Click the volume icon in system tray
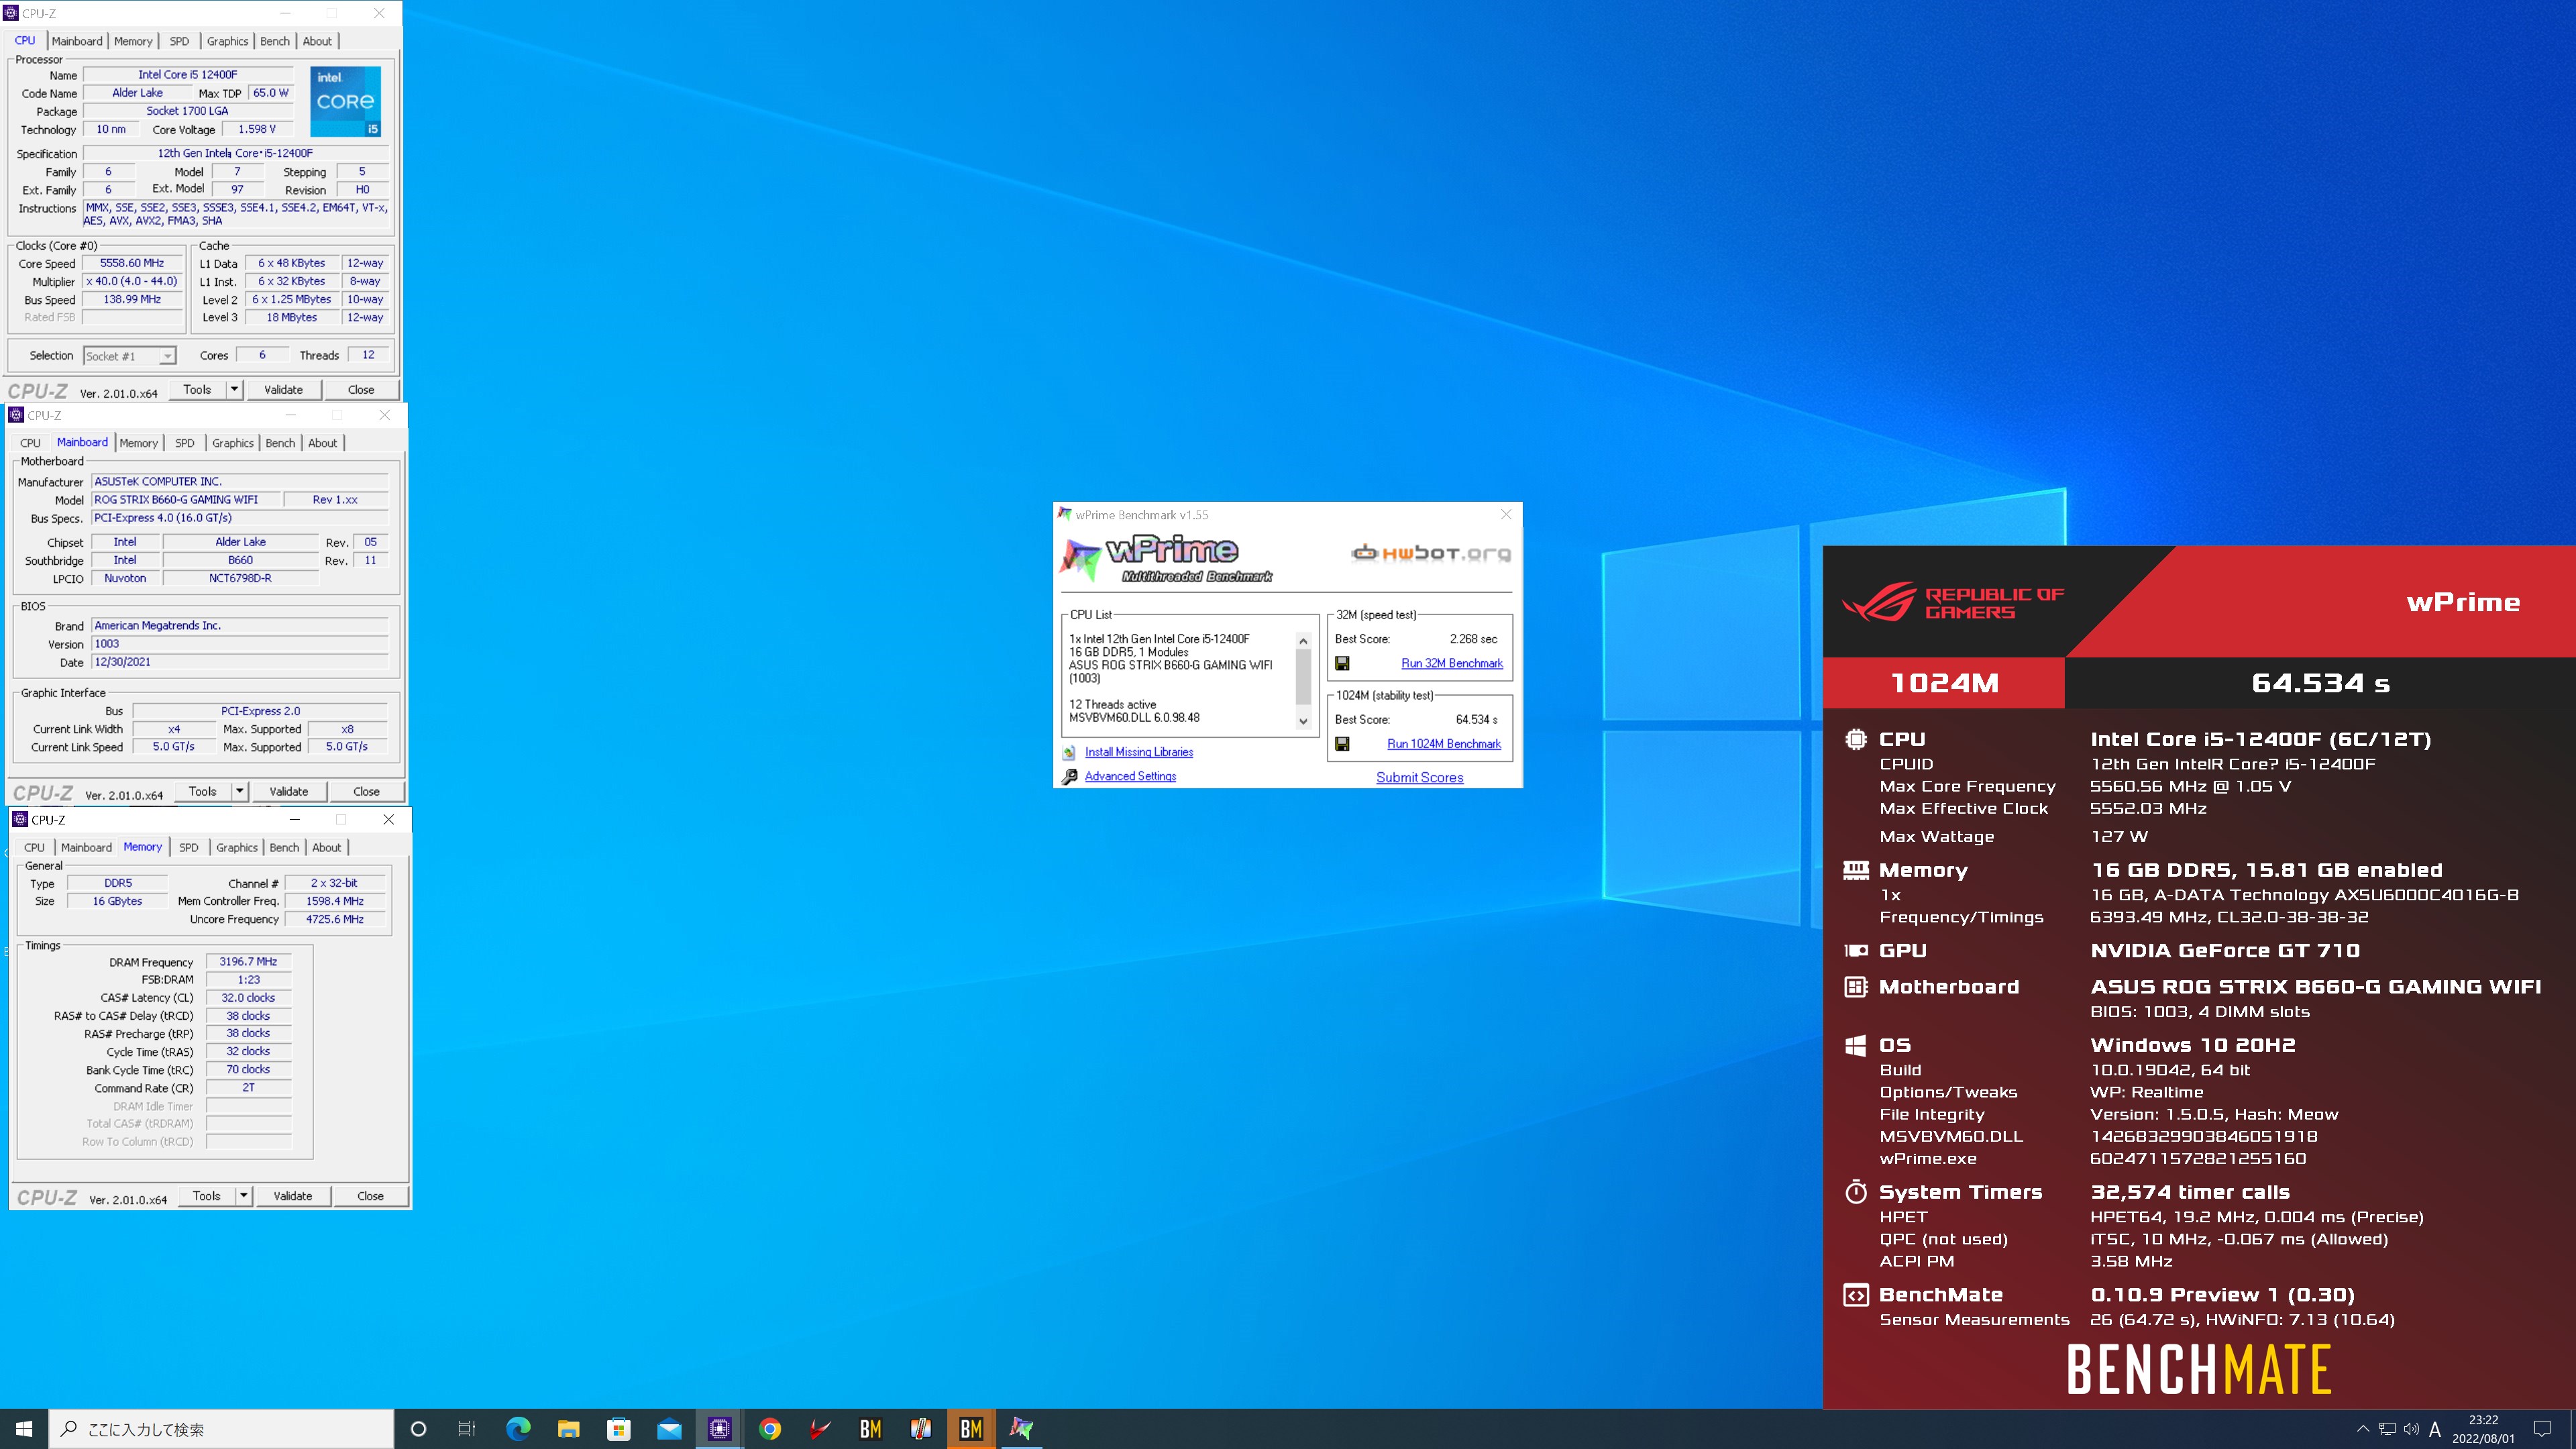The height and width of the screenshot is (1449, 2576). [x=2411, y=1429]
